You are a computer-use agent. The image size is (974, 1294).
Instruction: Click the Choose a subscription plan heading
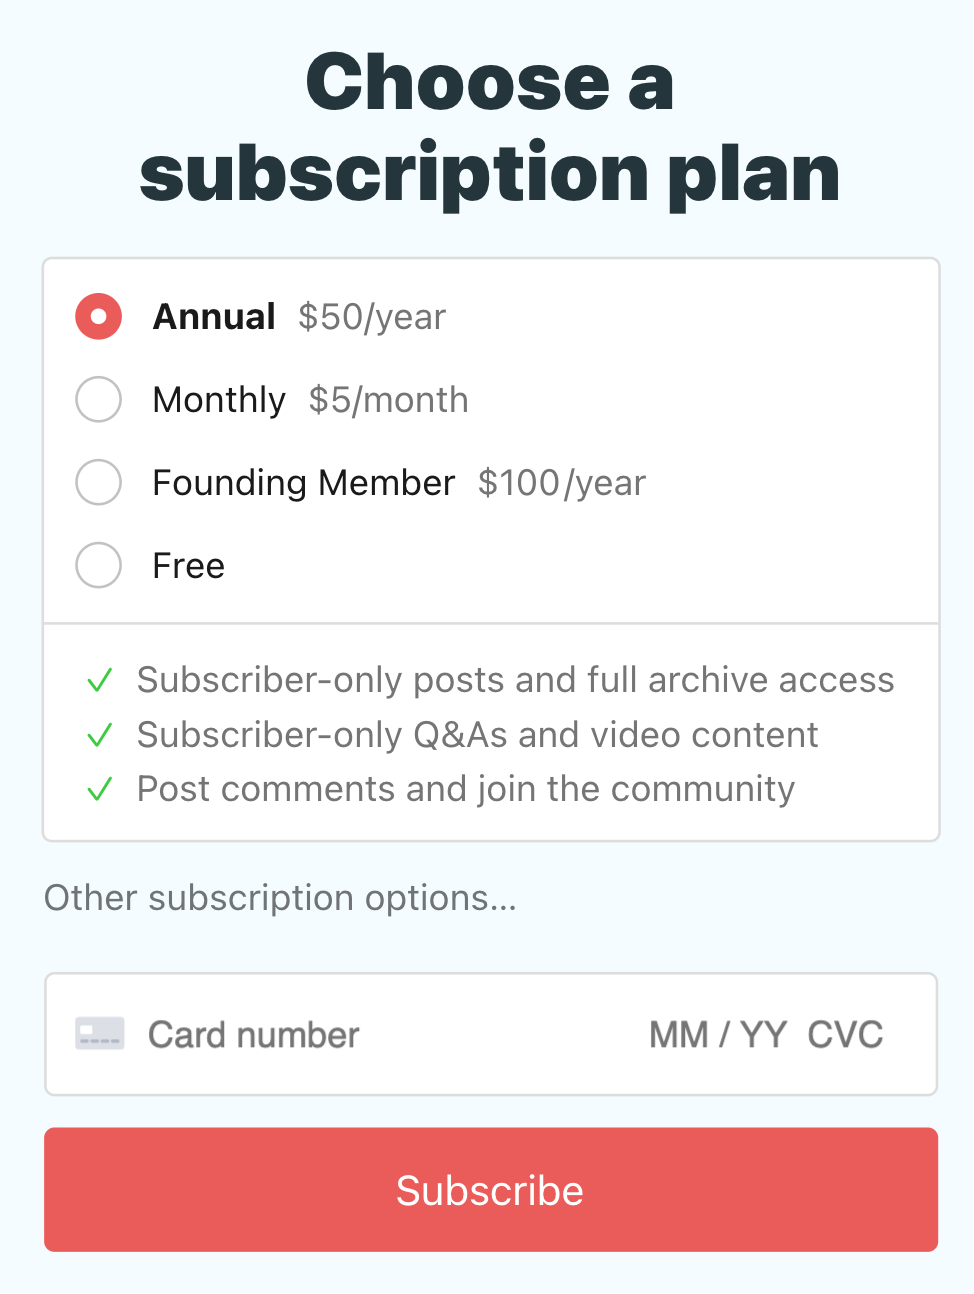coord(489,128)
